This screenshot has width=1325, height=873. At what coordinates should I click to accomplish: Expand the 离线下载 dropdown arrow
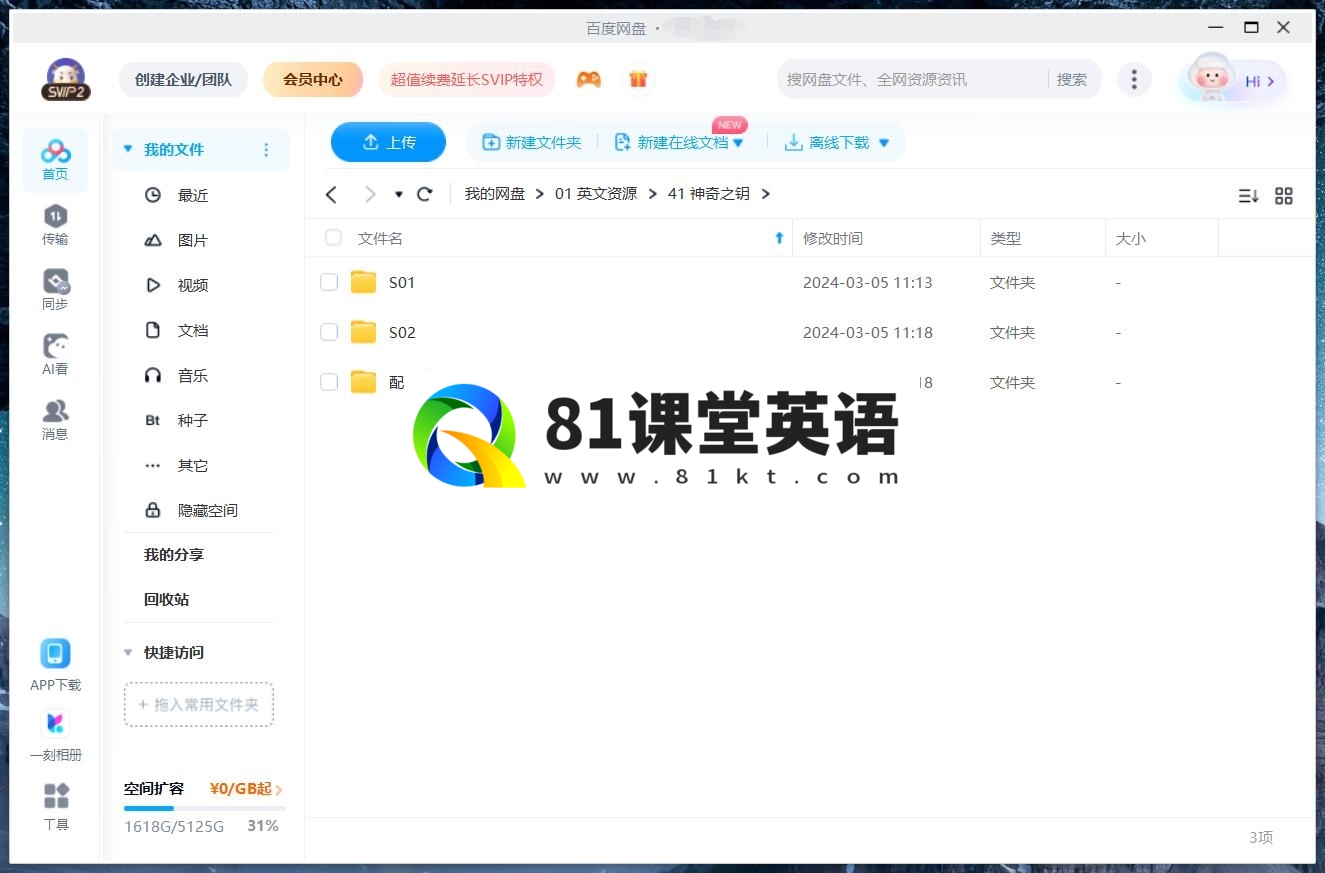(884, 143)
